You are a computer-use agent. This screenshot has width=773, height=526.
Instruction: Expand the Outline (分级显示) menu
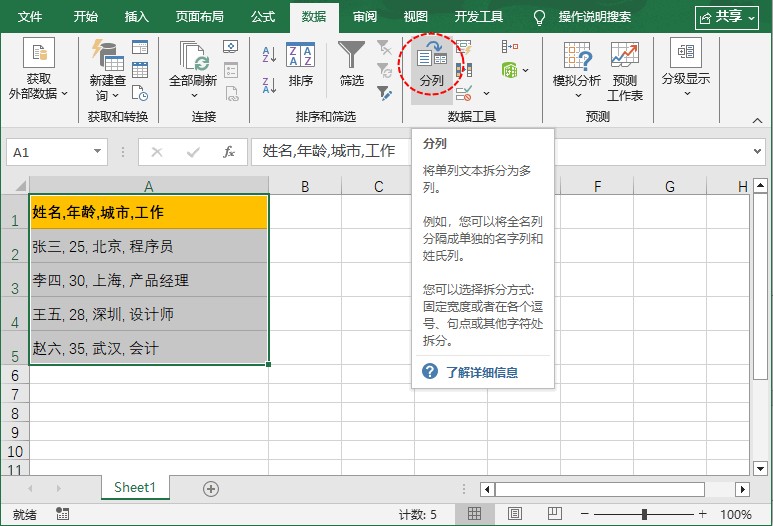[686, 68]
